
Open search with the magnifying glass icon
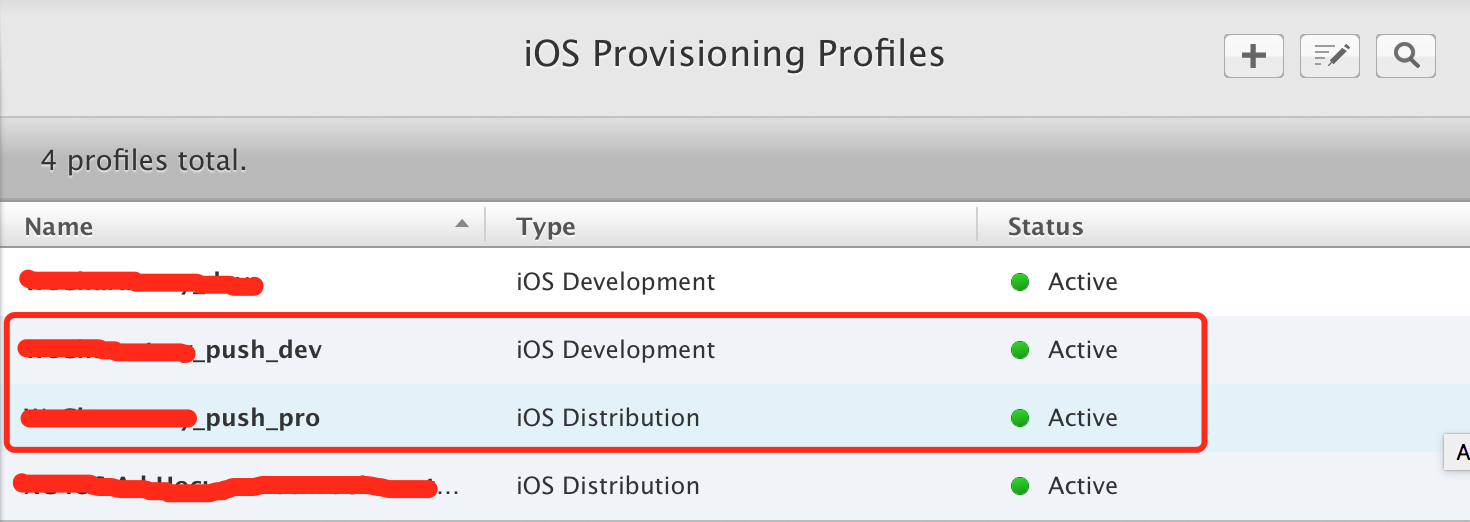(1406, 56)
